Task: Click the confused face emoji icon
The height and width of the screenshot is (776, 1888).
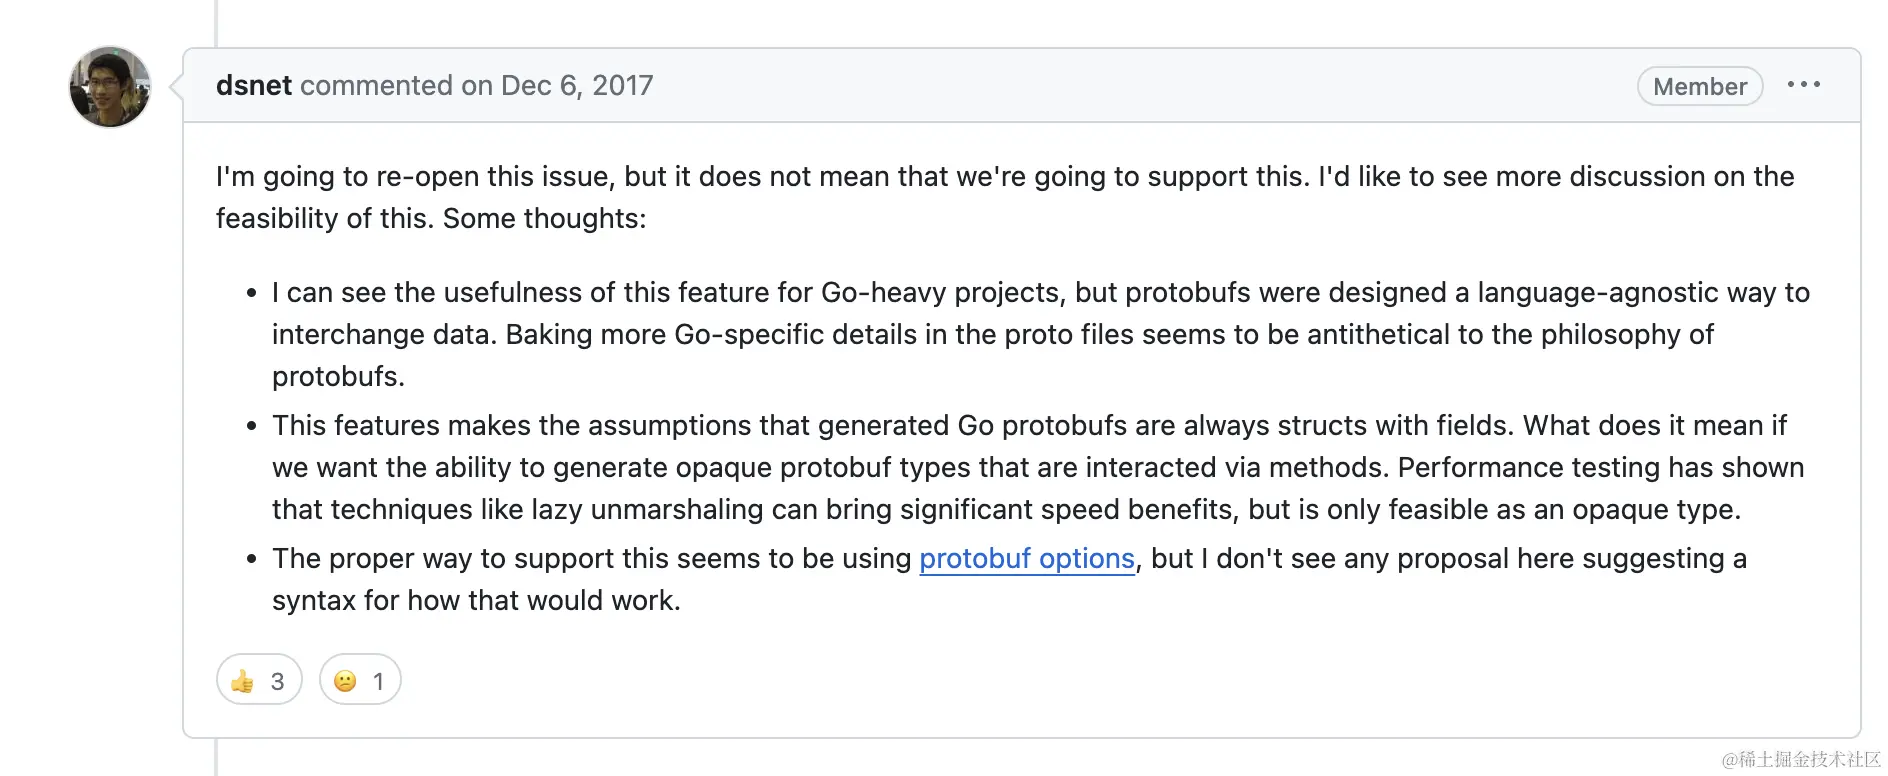Action: point(345,681)
